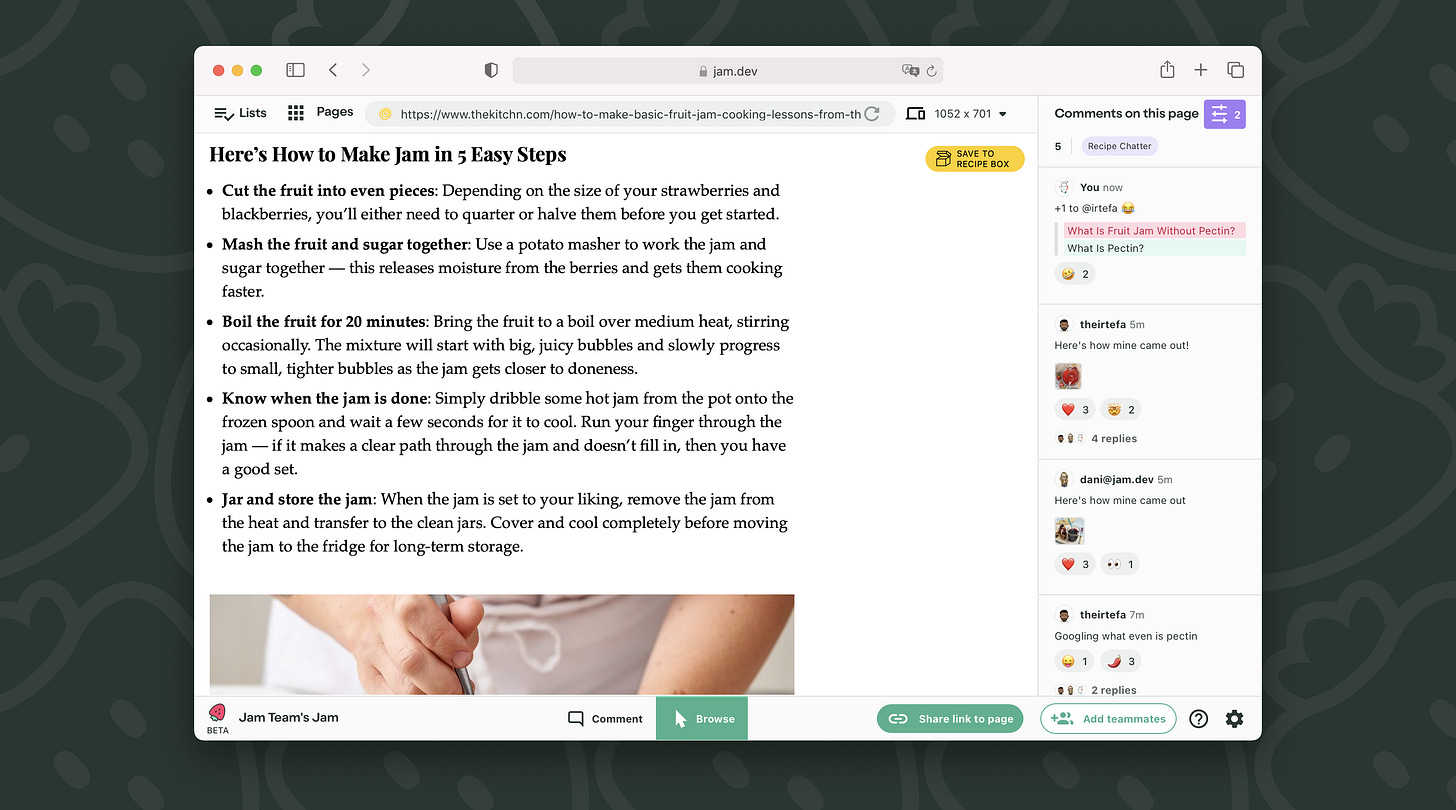Expand the 4 replies thread
This screenshot has height=810, width=1456.
click(1113, 439)
